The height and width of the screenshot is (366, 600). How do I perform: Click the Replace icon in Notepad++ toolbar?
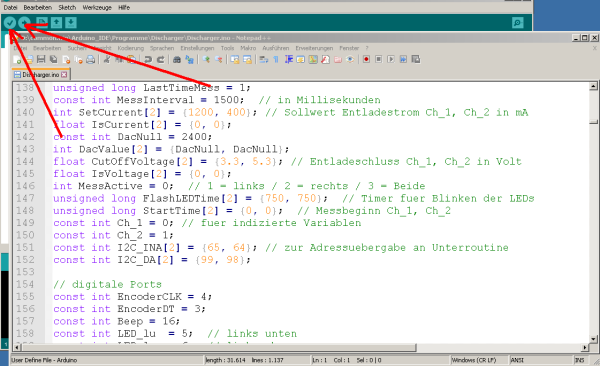189,59
